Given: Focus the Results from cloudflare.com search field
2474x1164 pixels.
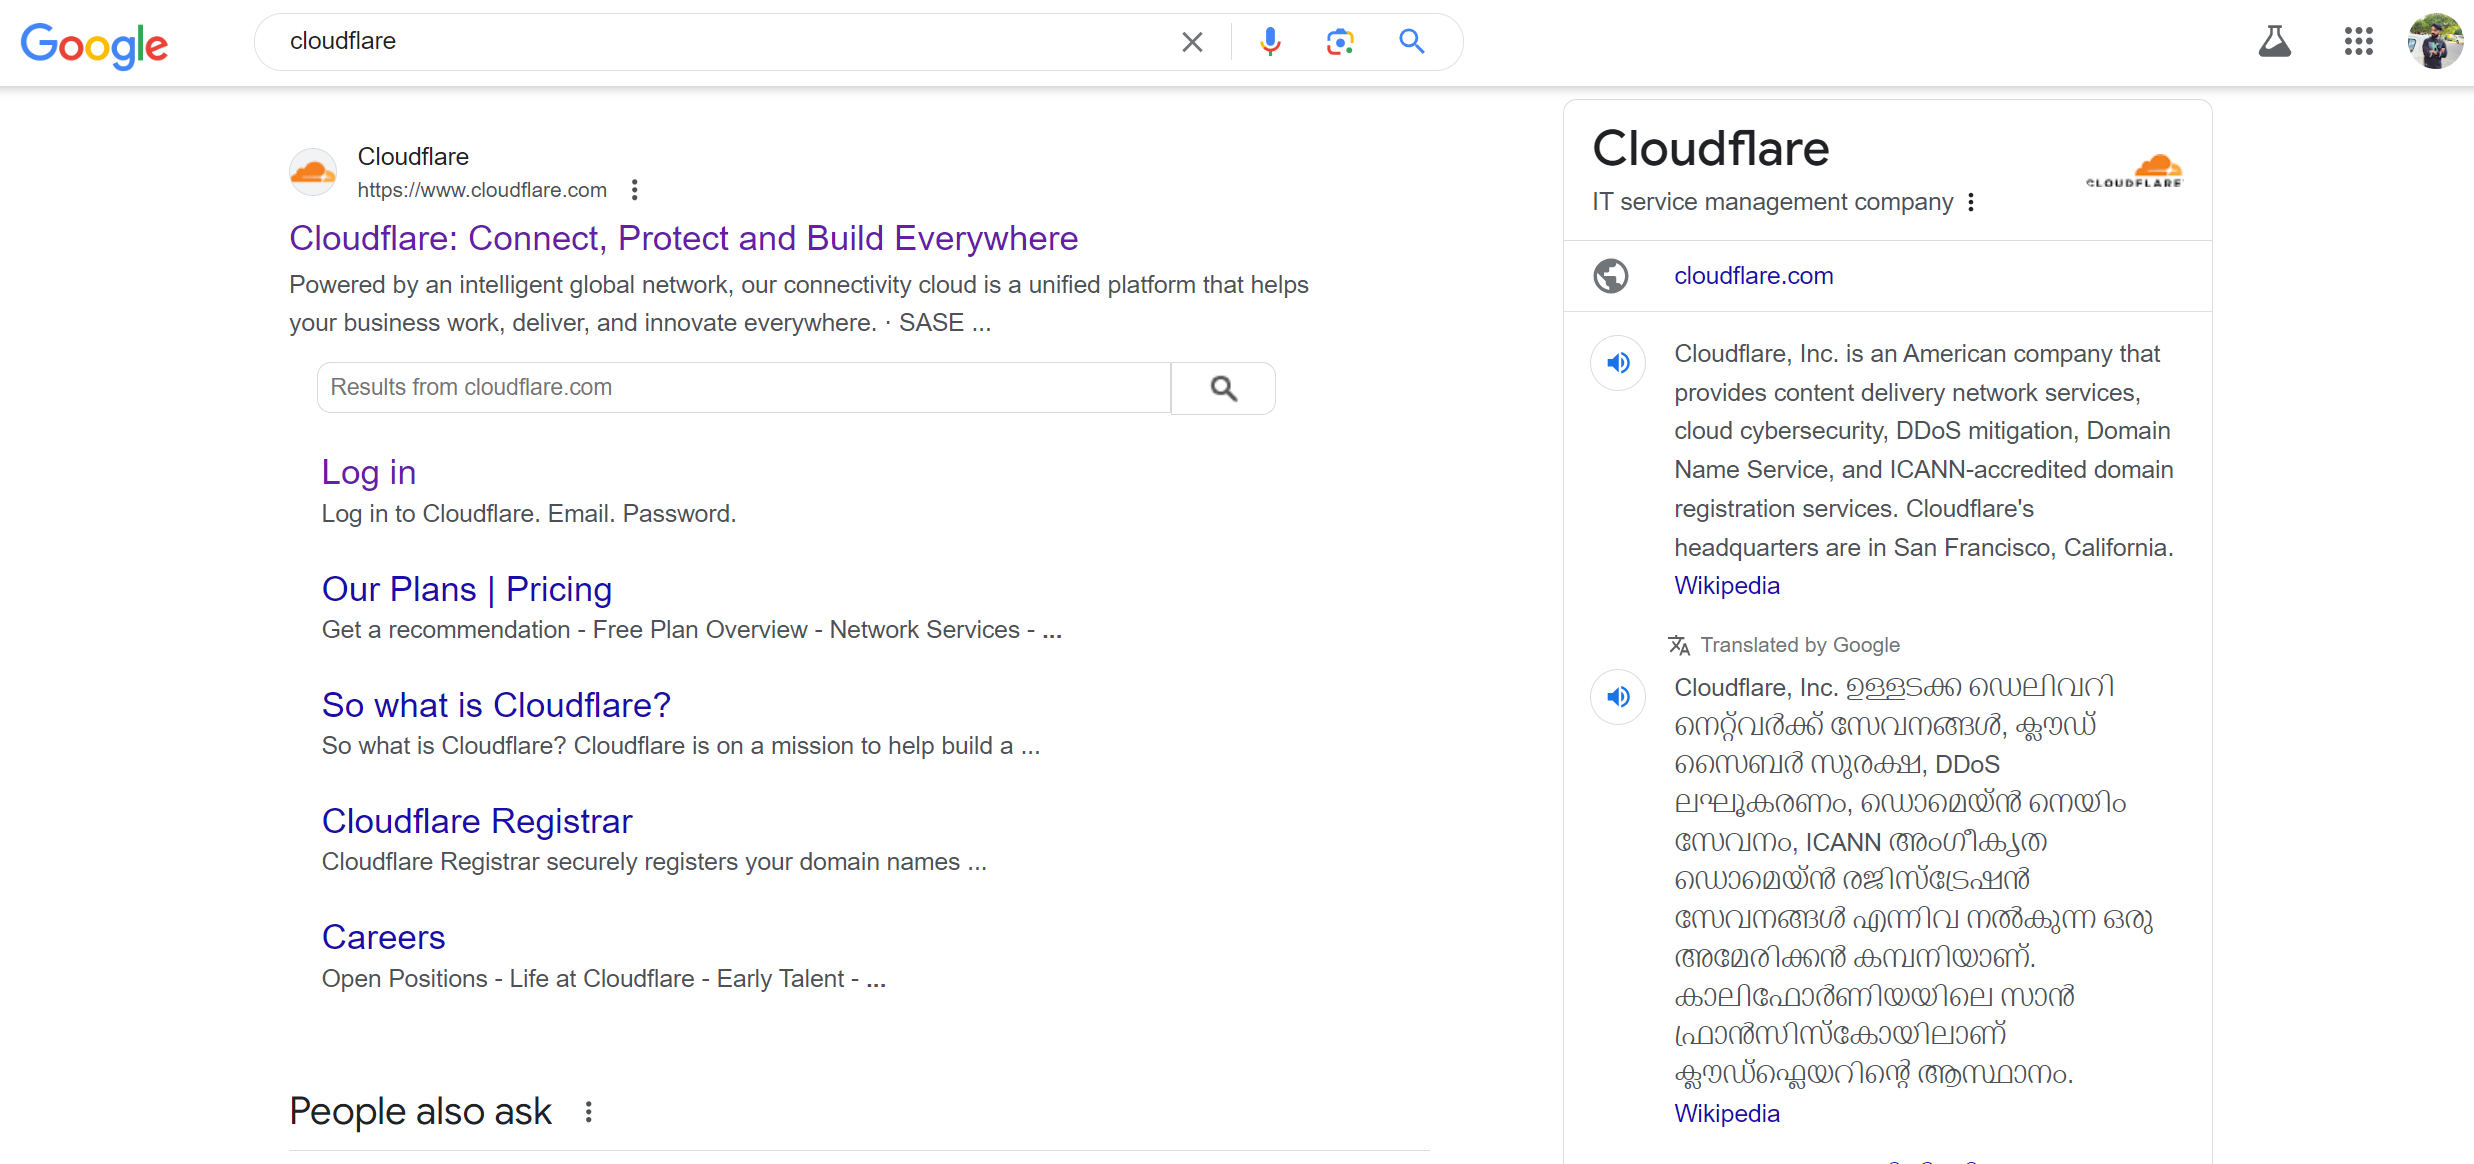Looking at the screenshot, I should point(744,388).
